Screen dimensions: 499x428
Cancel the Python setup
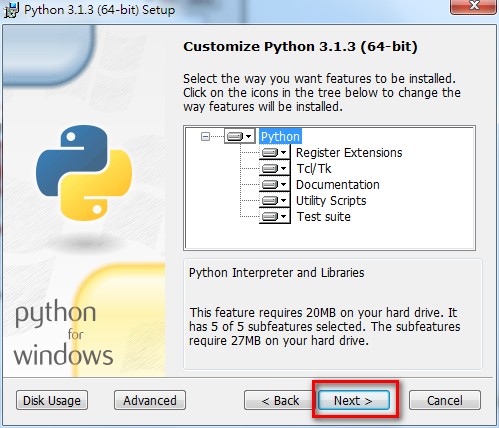click(445, 400)
